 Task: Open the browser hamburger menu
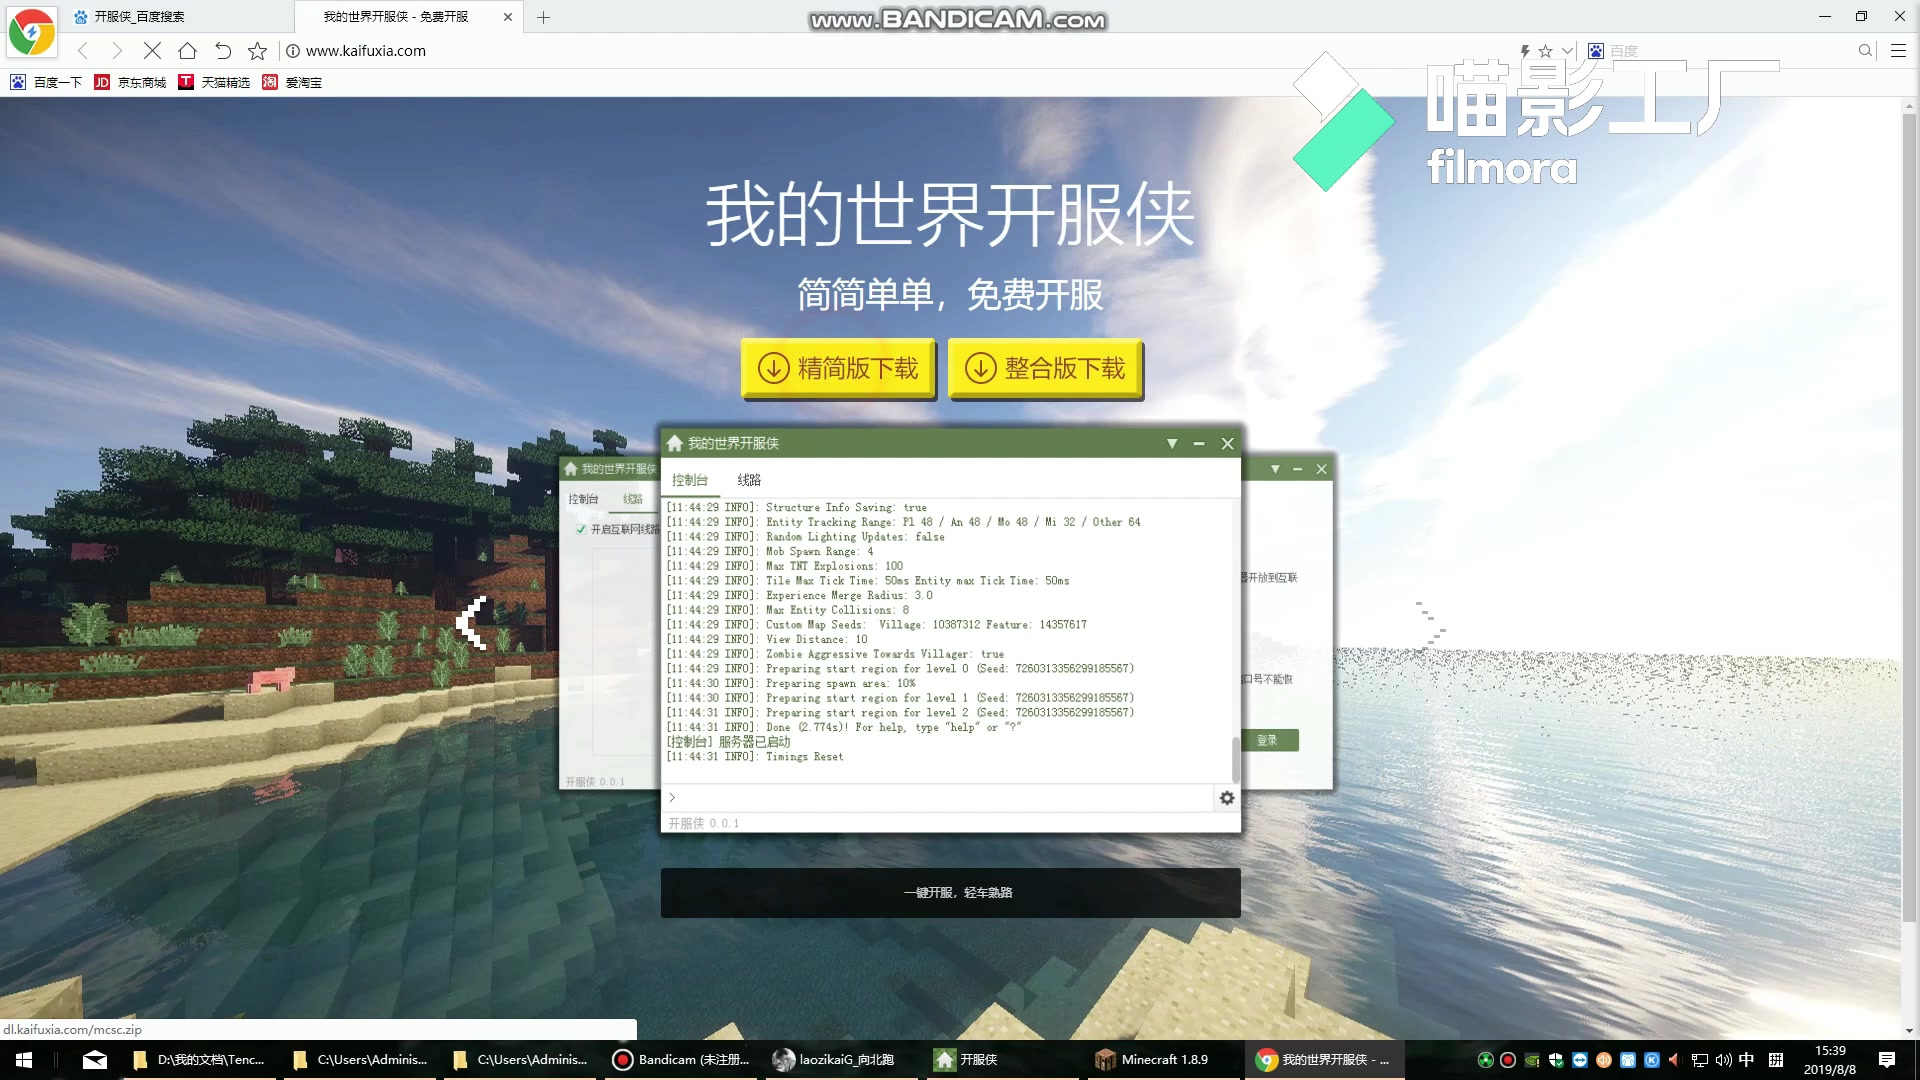coord(1898,50)
